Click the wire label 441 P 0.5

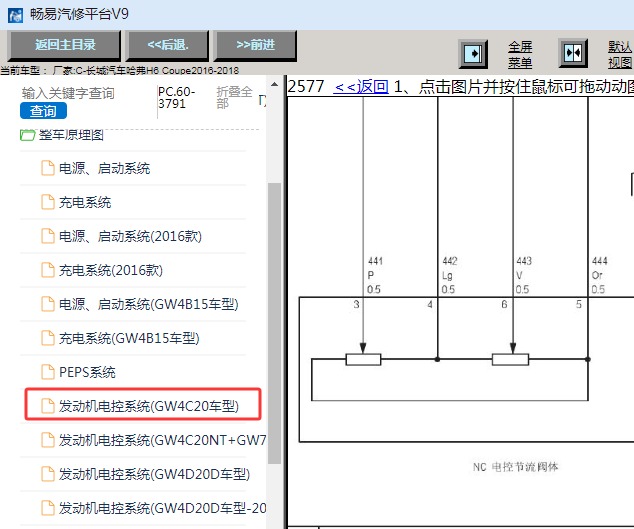pyautogui.click(x=375, y=275)
